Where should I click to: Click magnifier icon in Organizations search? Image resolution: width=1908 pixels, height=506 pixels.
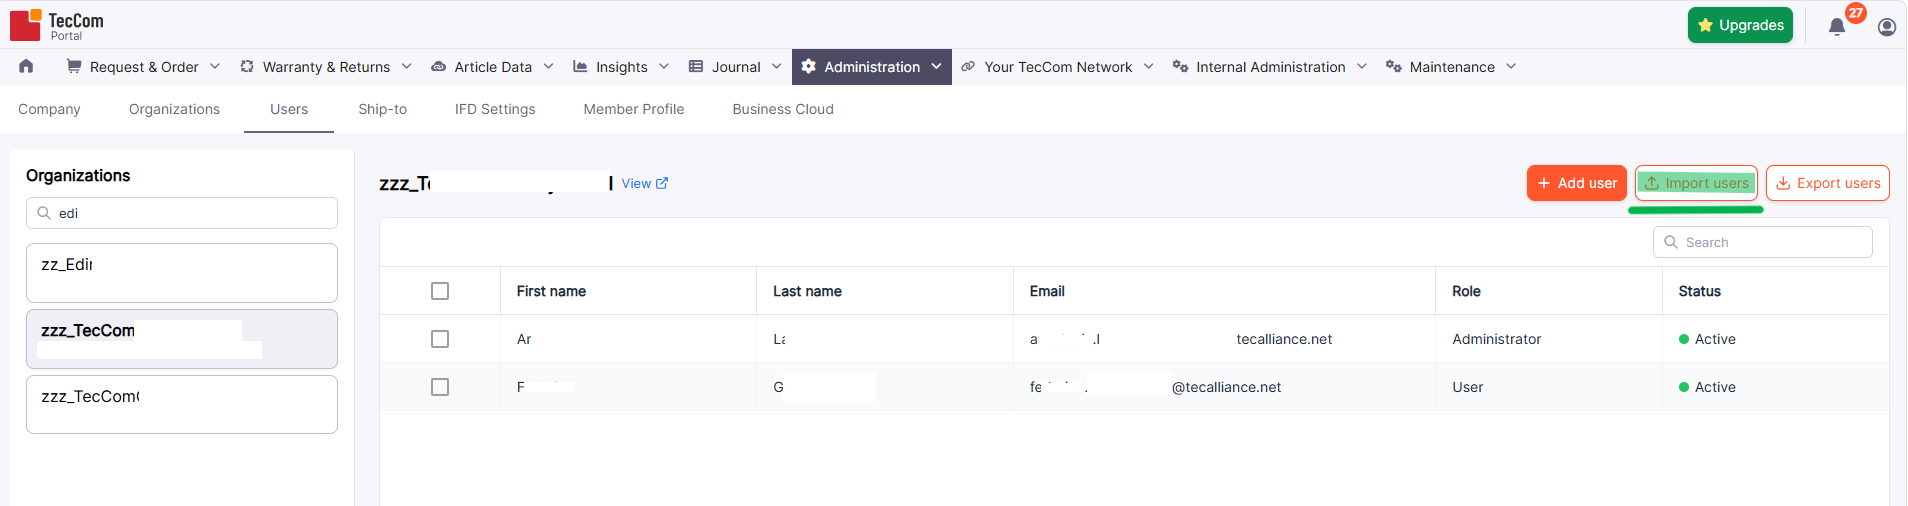click(x=44, y=213)
